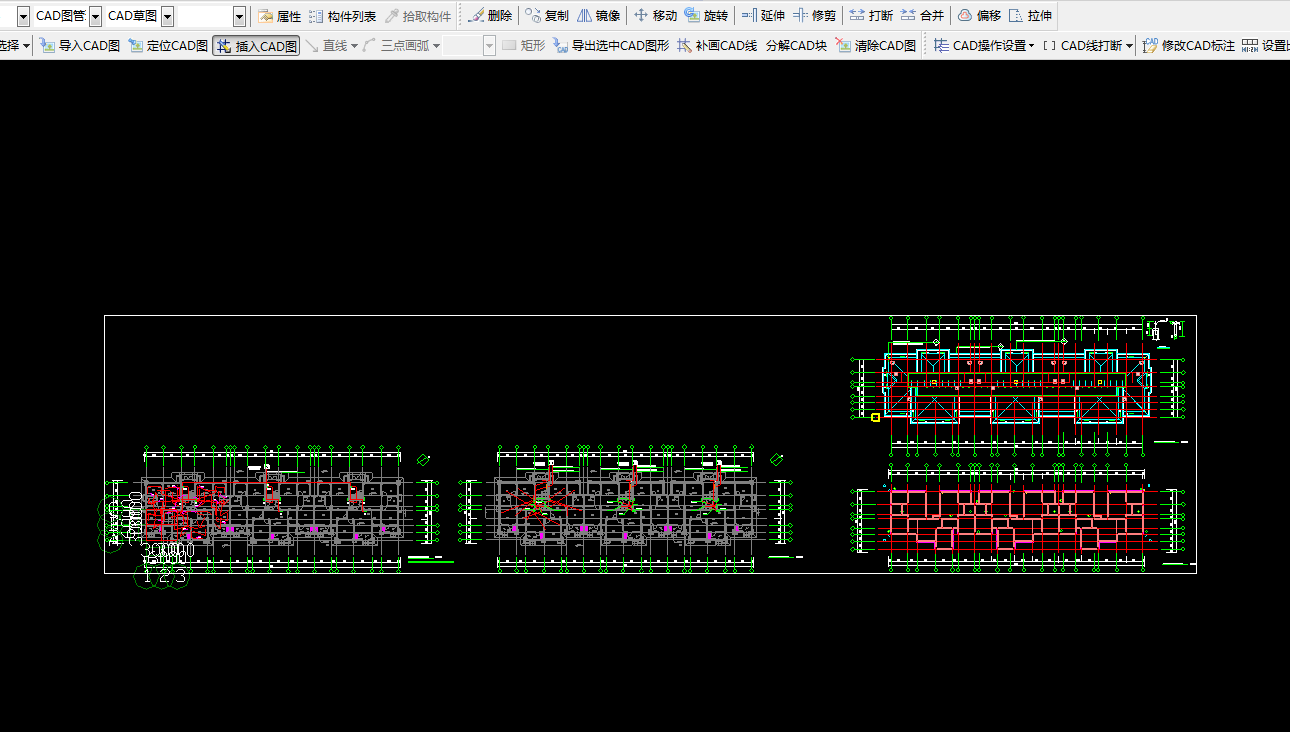Screen dimensions: 1290x732
Task: Select the 镜像 (Mirror) tool
Action: (598, 16)
